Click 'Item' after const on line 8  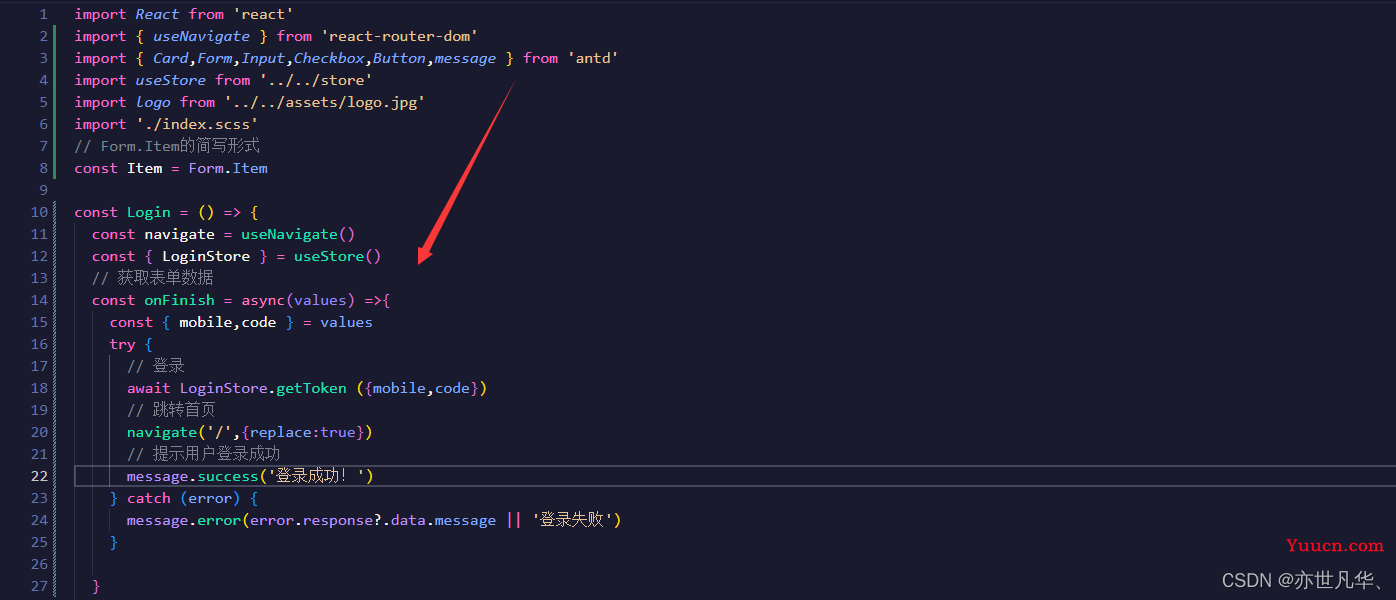click(x=144, y=168)
